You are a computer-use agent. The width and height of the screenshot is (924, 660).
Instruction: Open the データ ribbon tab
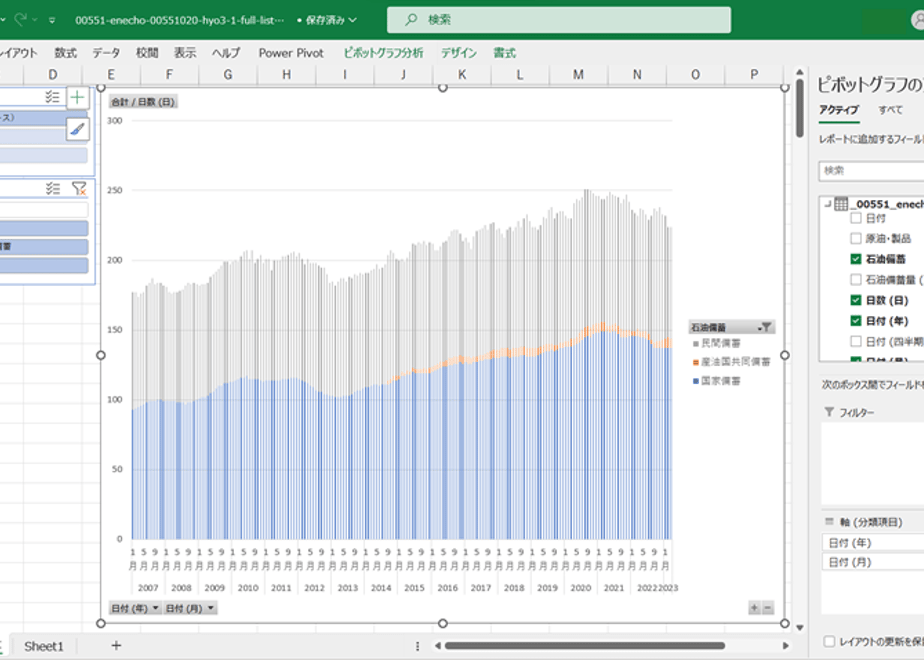coord(106,53)
